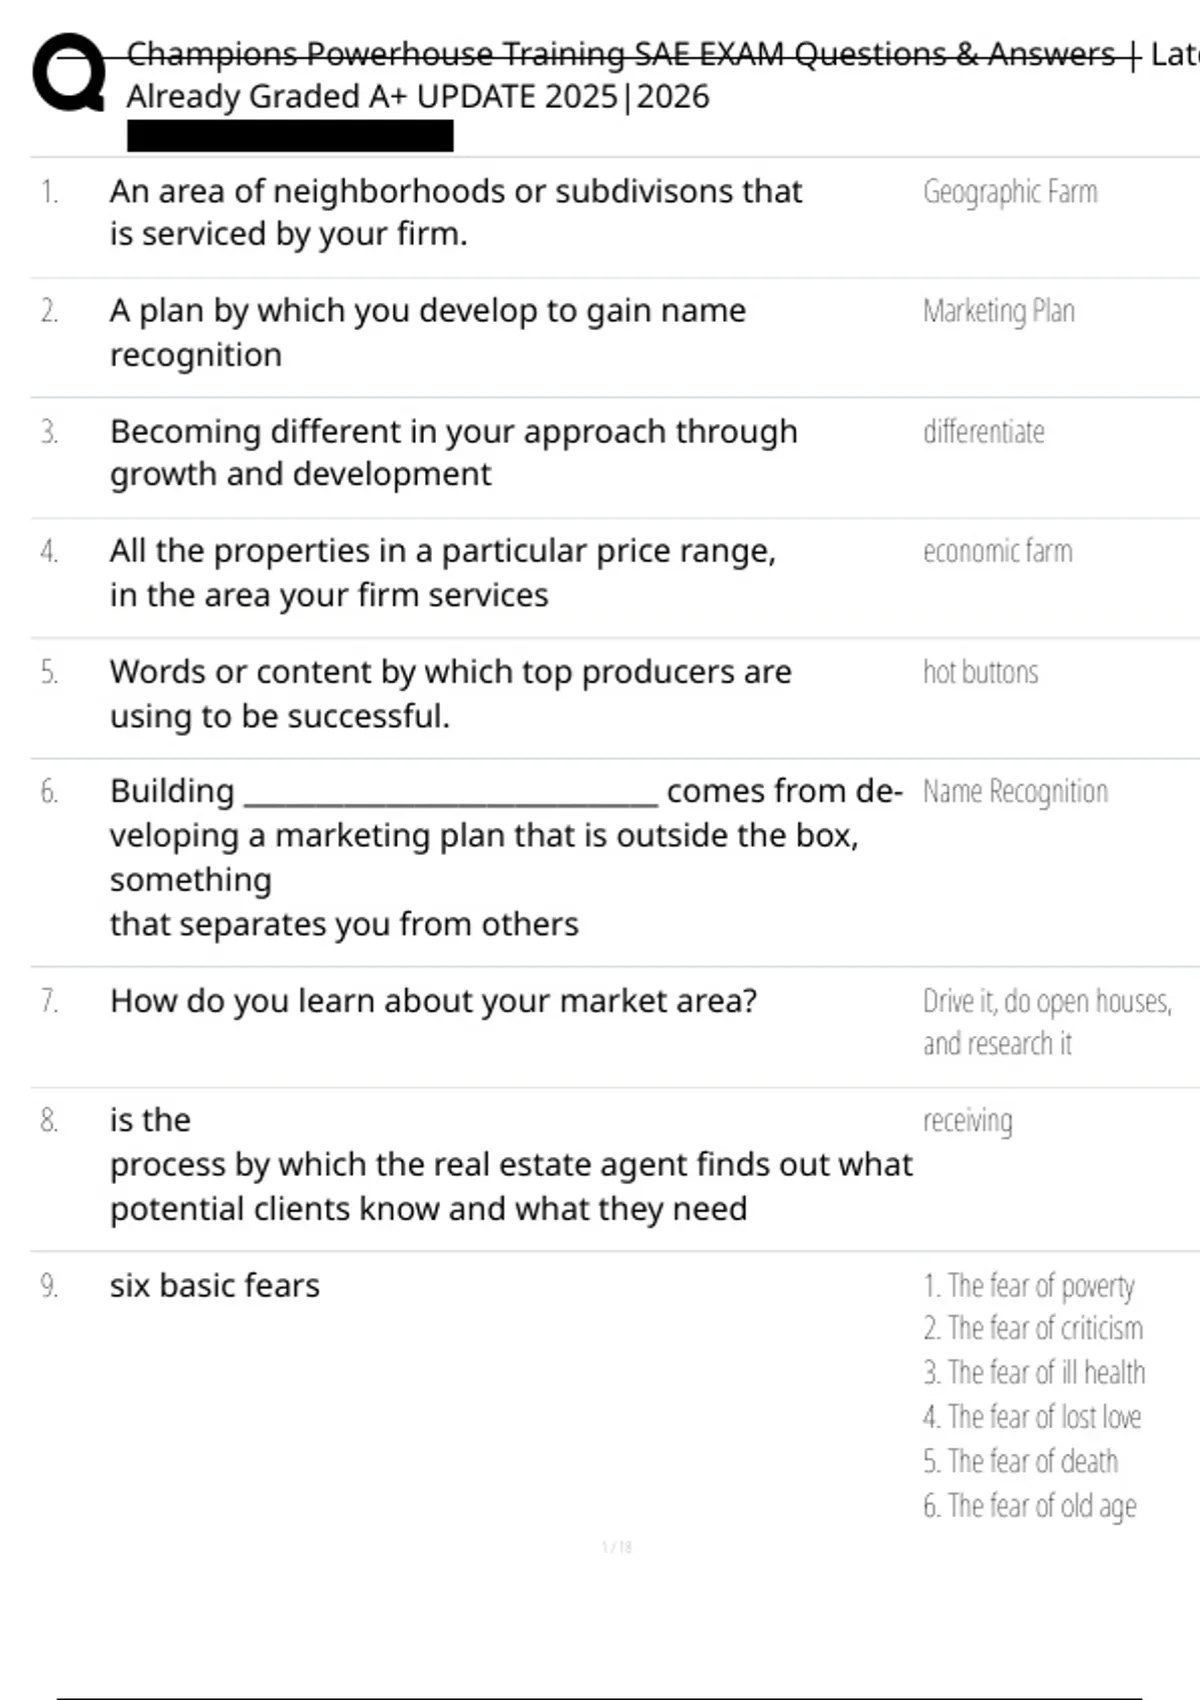The height and width of the screenshot is (1700, 1200).
Task: Select the 'Marketing Plan' answer text
Action: (999, 311)
